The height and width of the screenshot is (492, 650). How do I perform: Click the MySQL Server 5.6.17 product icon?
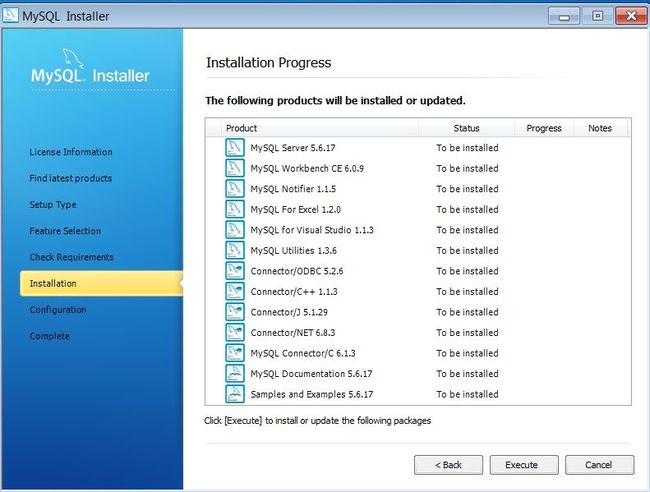(x=235, y=148)
